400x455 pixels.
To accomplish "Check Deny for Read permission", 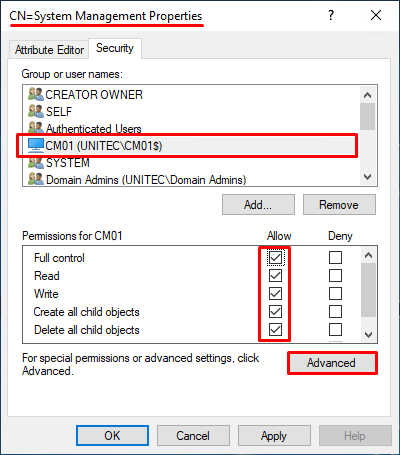I will point(335,276).
